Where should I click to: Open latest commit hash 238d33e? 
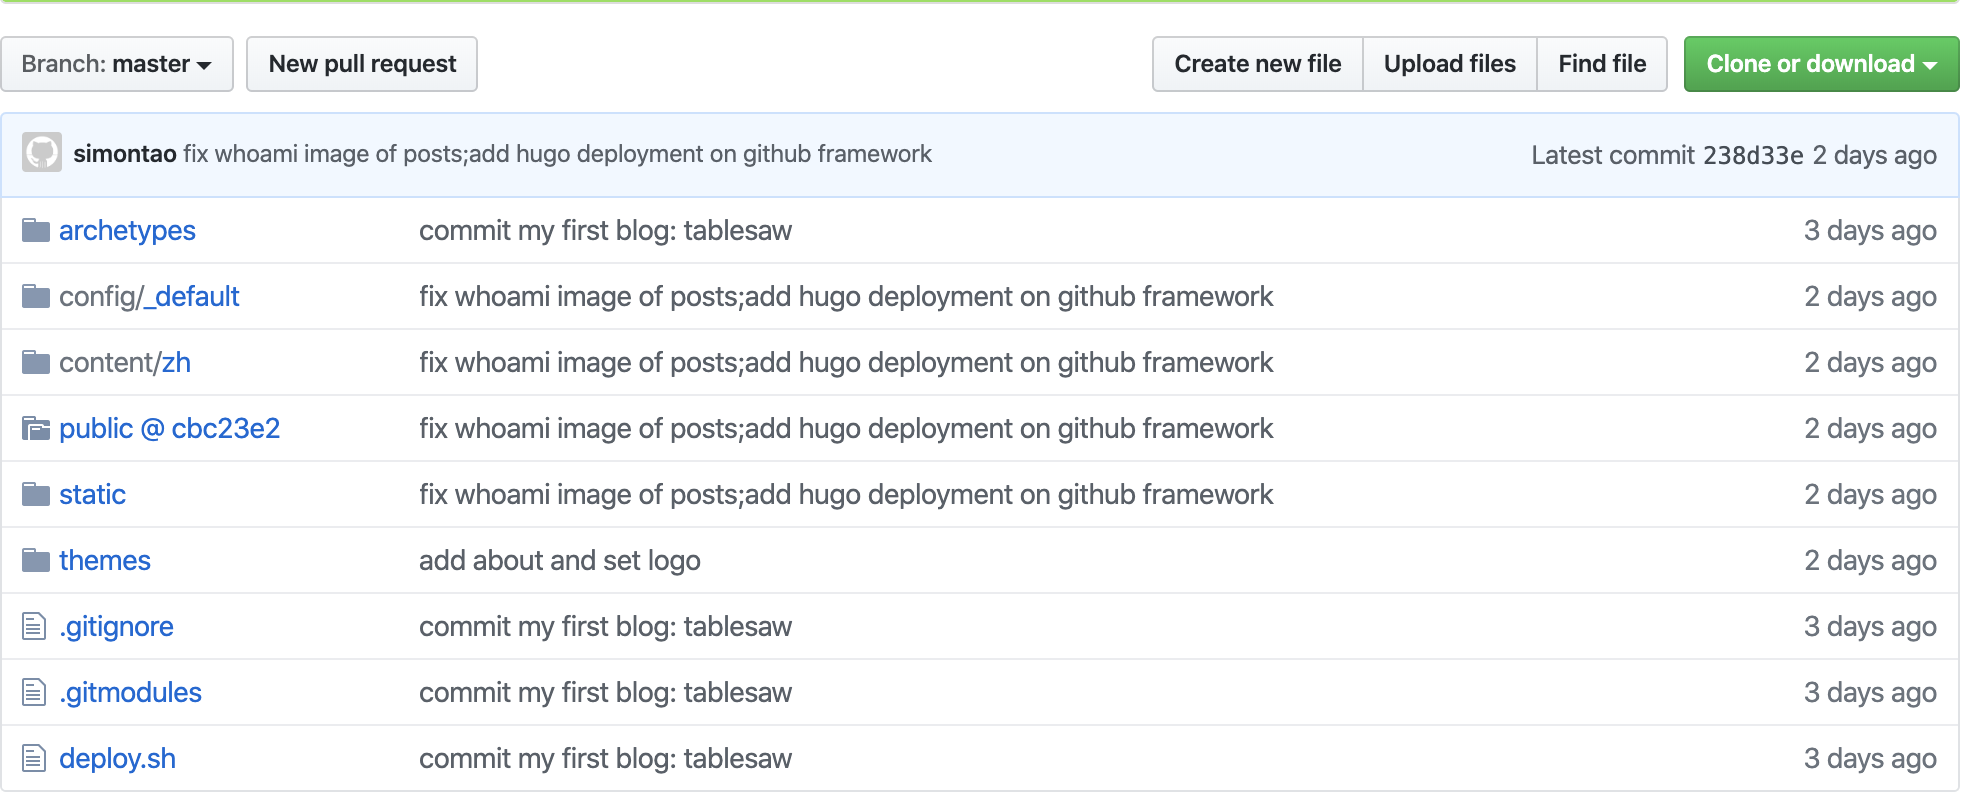[x=1752, y=155]
